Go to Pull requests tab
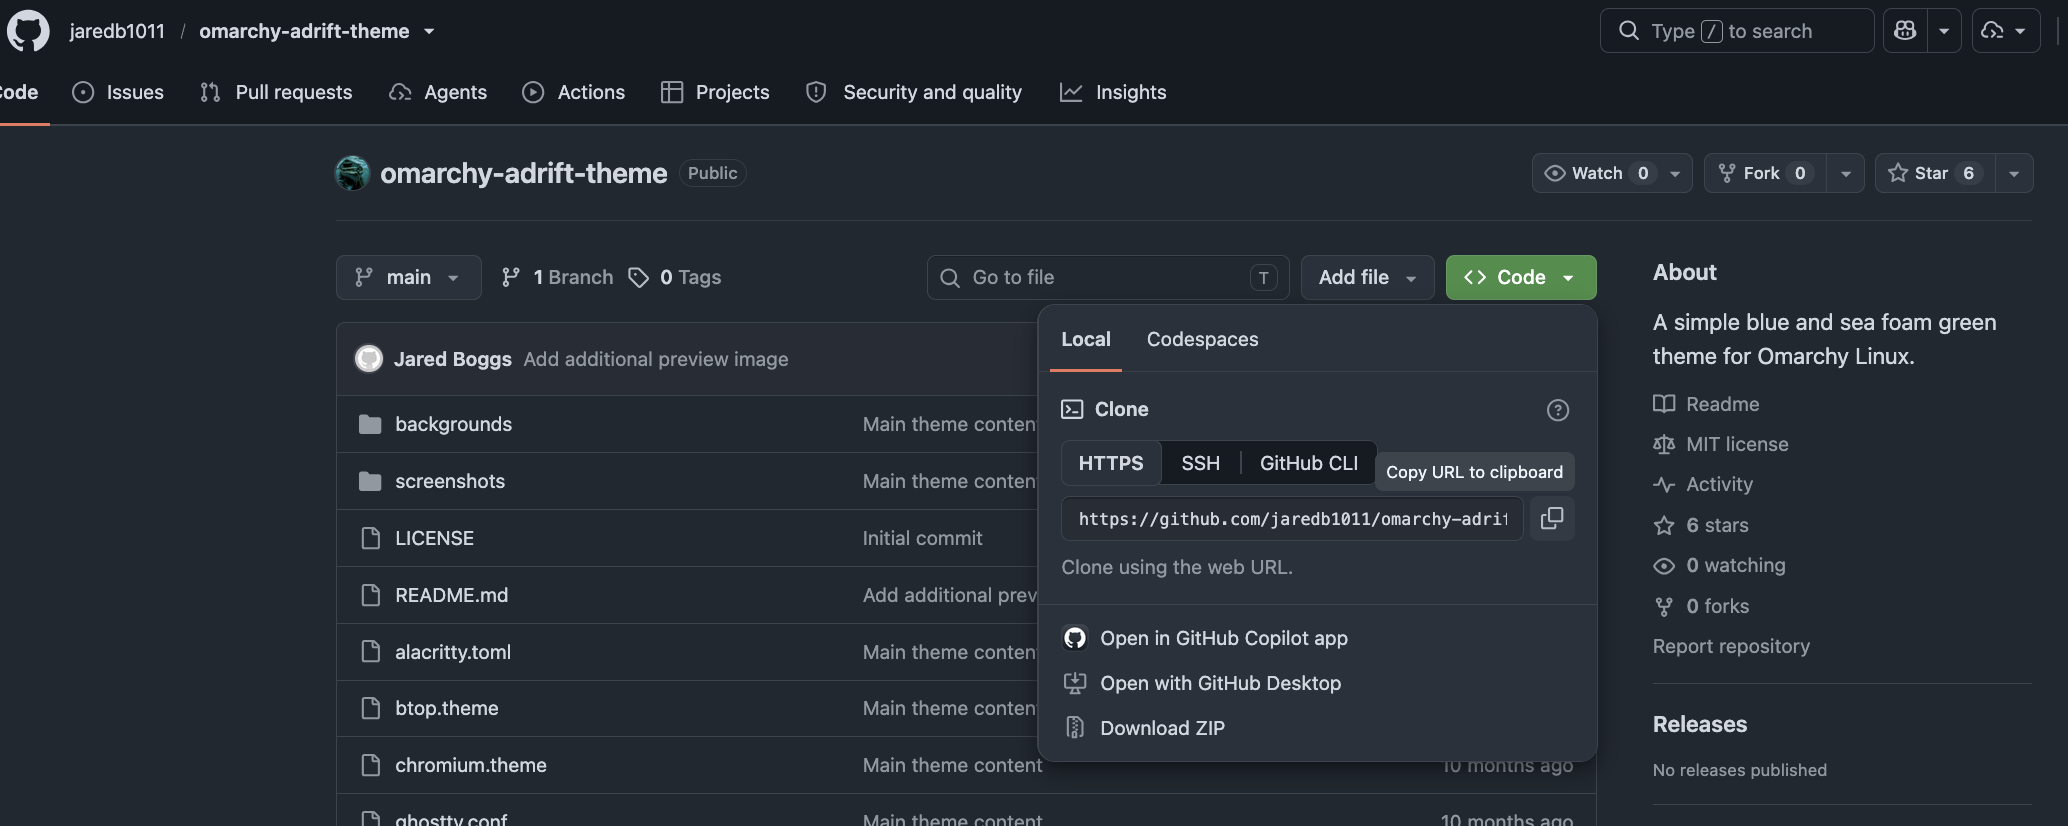The image size is (2068, 826). pos(276,92)
